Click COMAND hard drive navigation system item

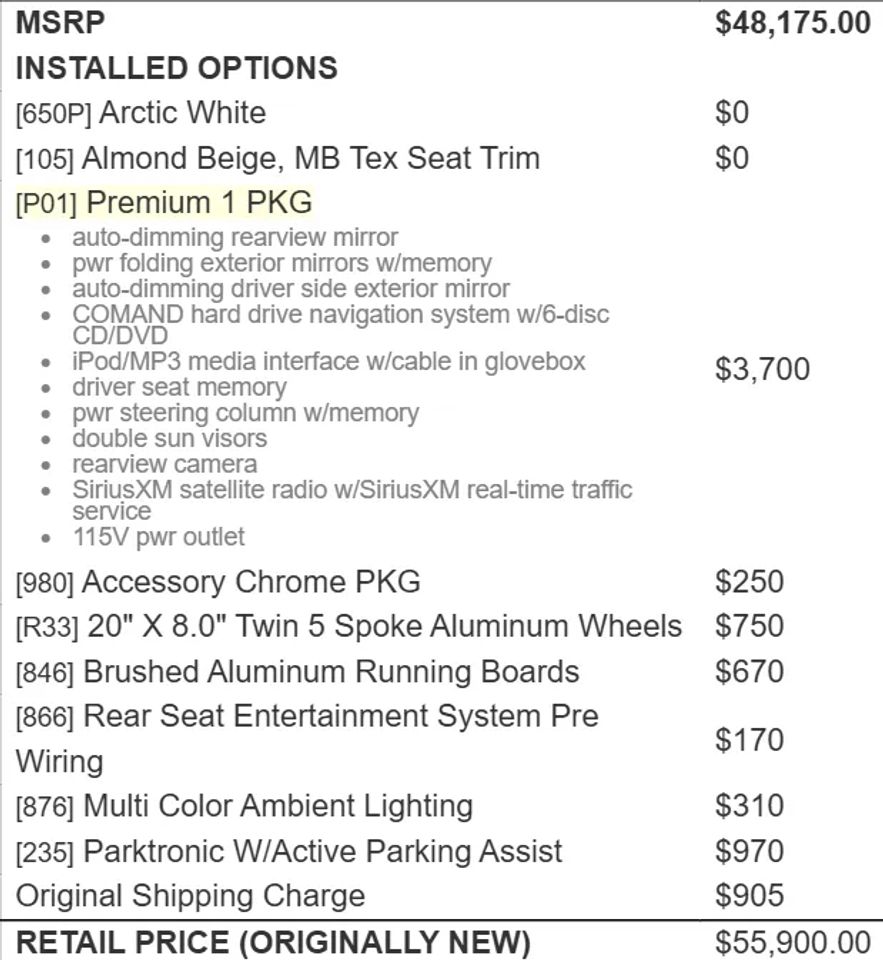(340, 324)
